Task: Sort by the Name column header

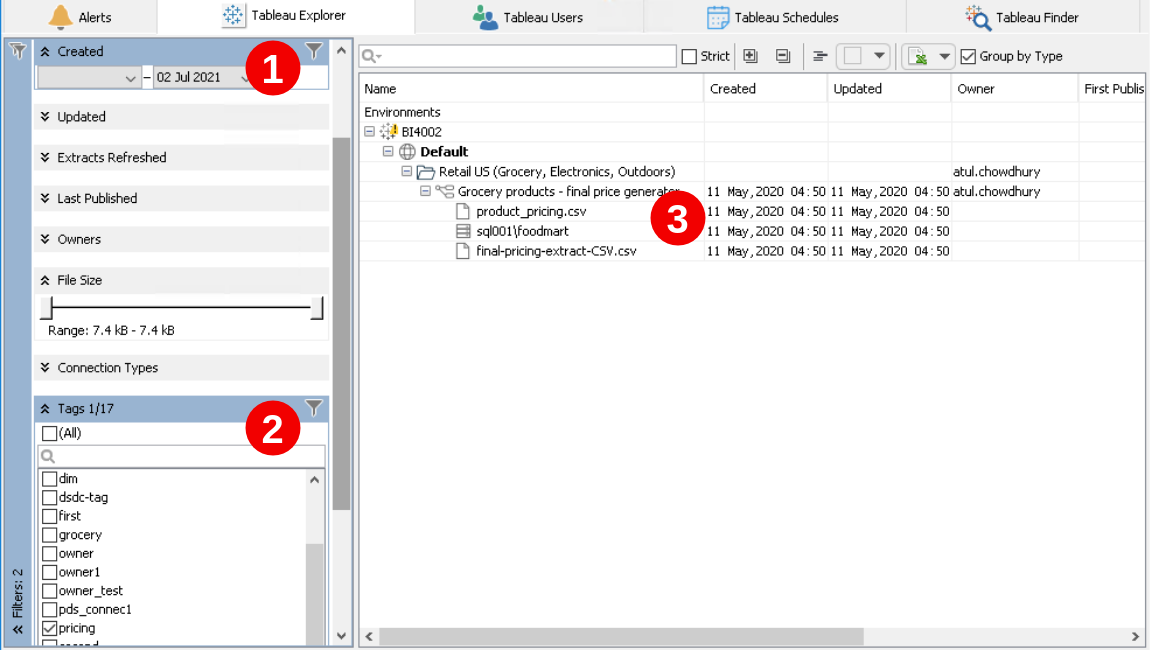Action: click(531, 89)
